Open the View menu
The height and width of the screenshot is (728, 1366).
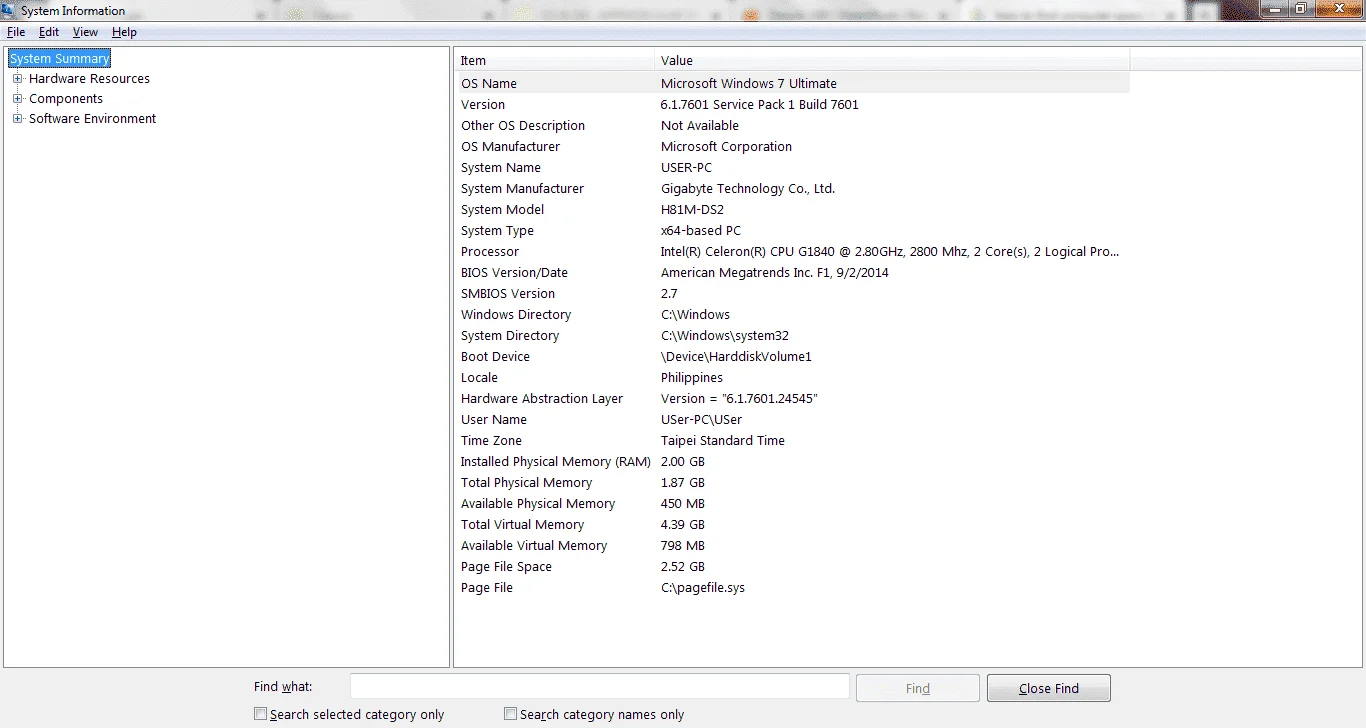85,32
